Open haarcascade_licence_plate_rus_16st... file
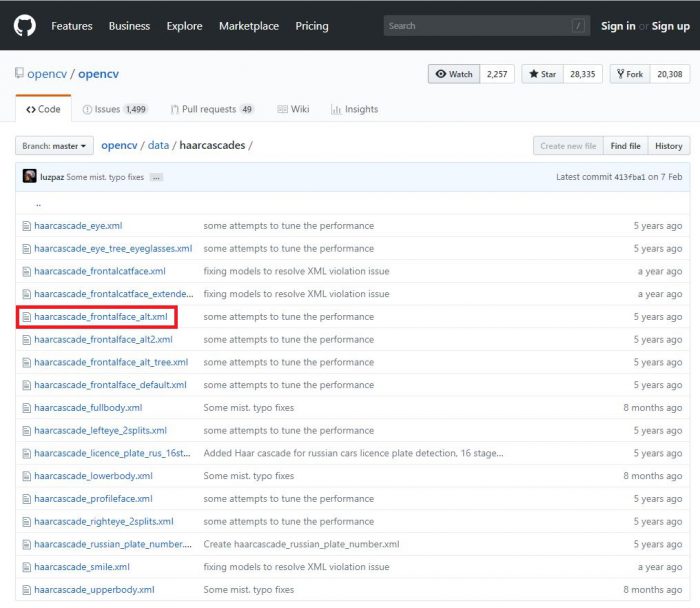The height and width of the screenshot is (608, 700). coord(112,454)
